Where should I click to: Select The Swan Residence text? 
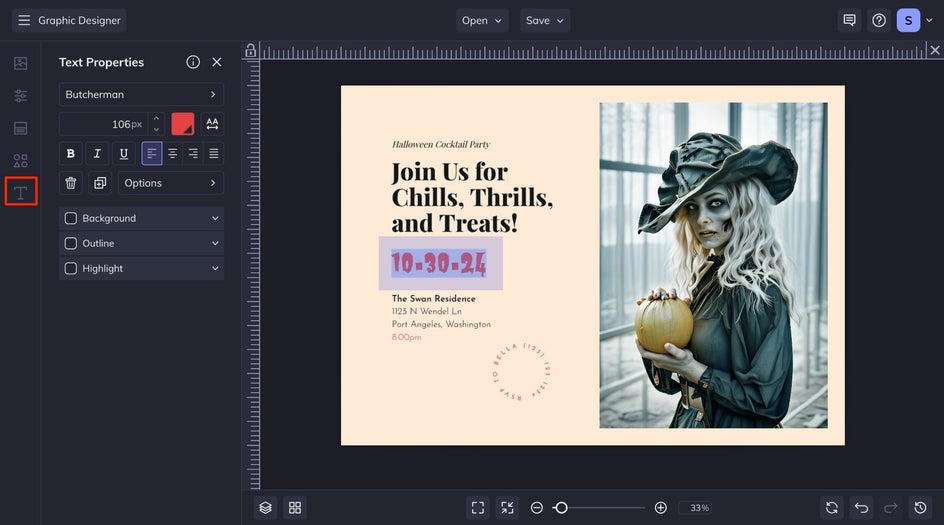(x=433, y=299)
